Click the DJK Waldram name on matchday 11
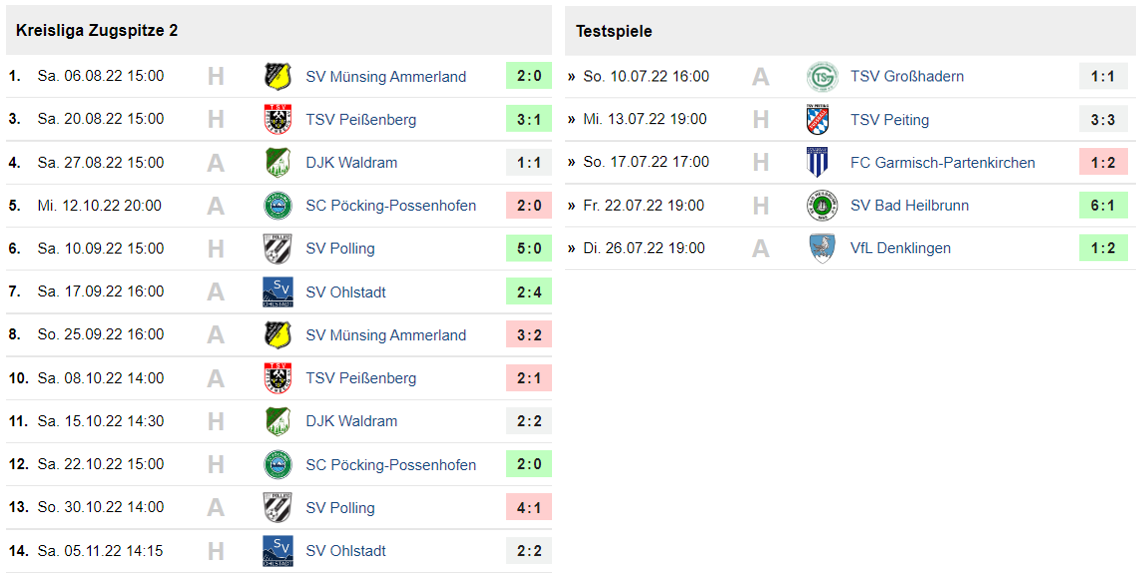This screenshot has width=1140, height=577. tap(351, 421)
